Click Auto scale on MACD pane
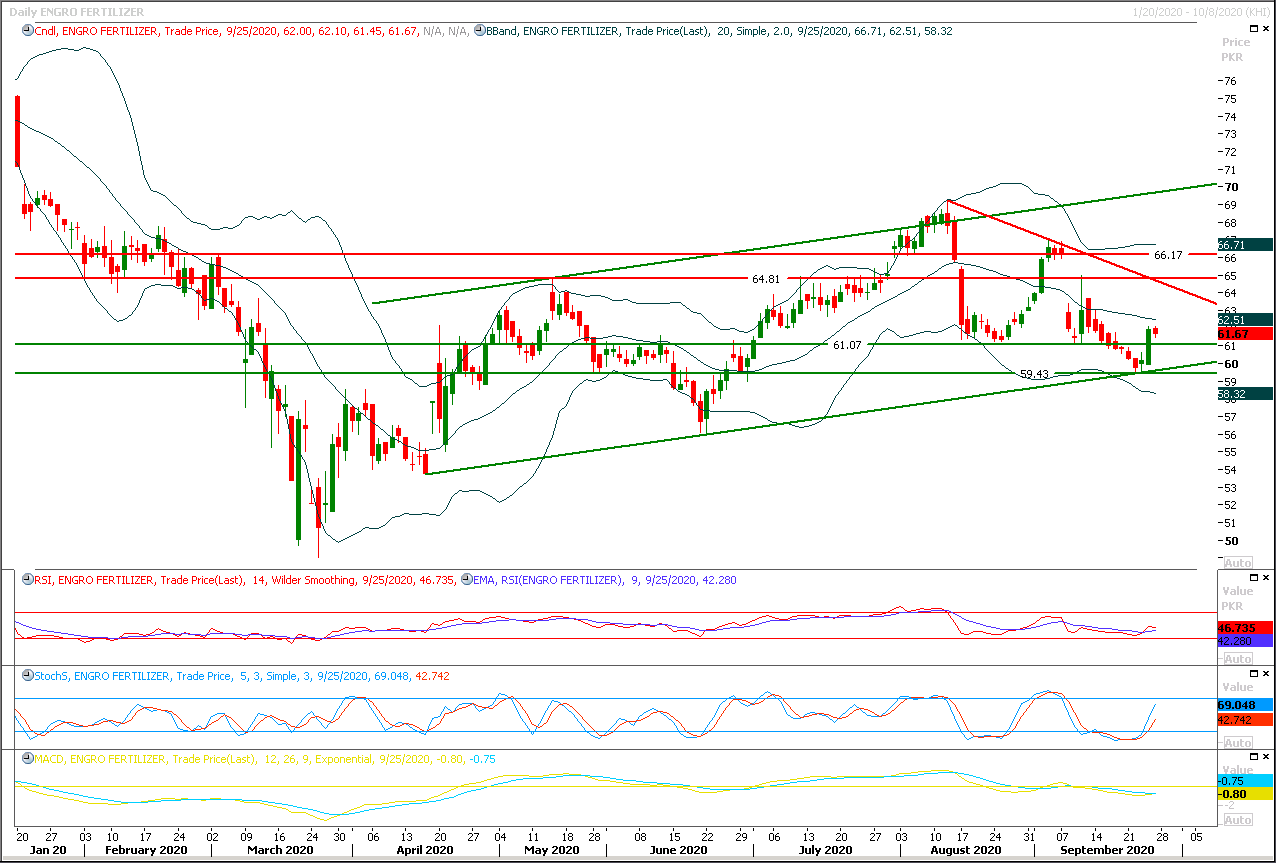This screenshot has height=863, width=1276. 1238,820
